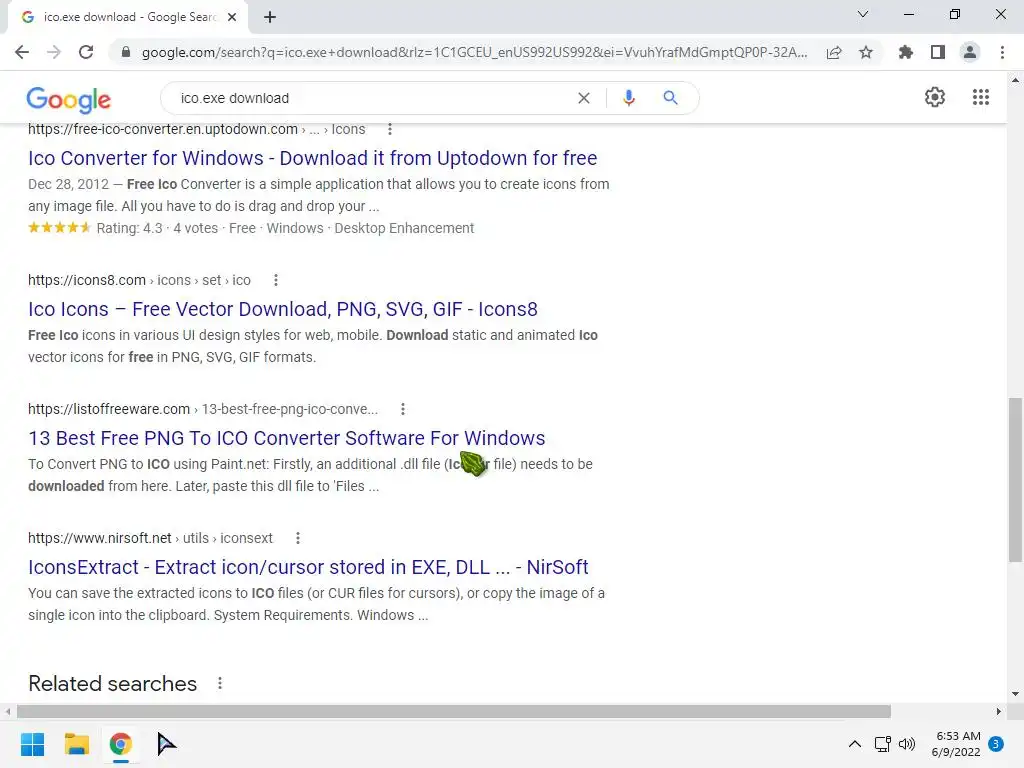Go back to the previous page
The image size is (1024, 768).
click(22, 52)
